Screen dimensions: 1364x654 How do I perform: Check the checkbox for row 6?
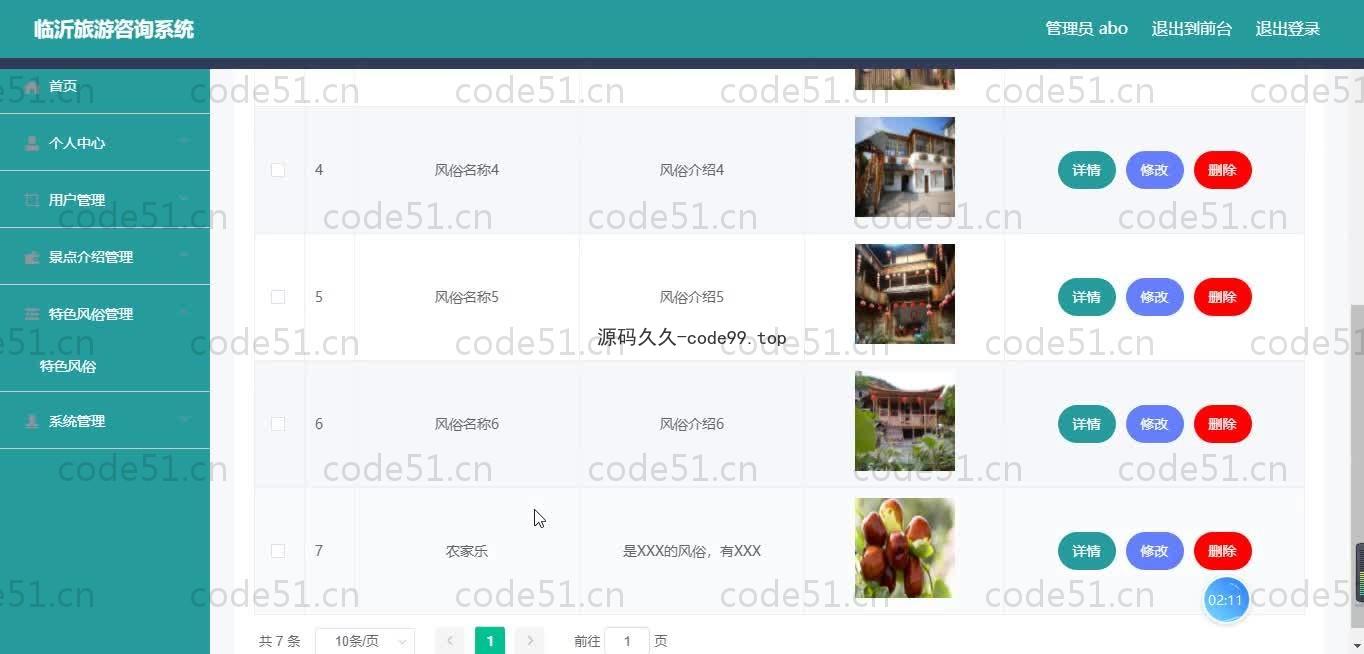[x=278, y=424]
